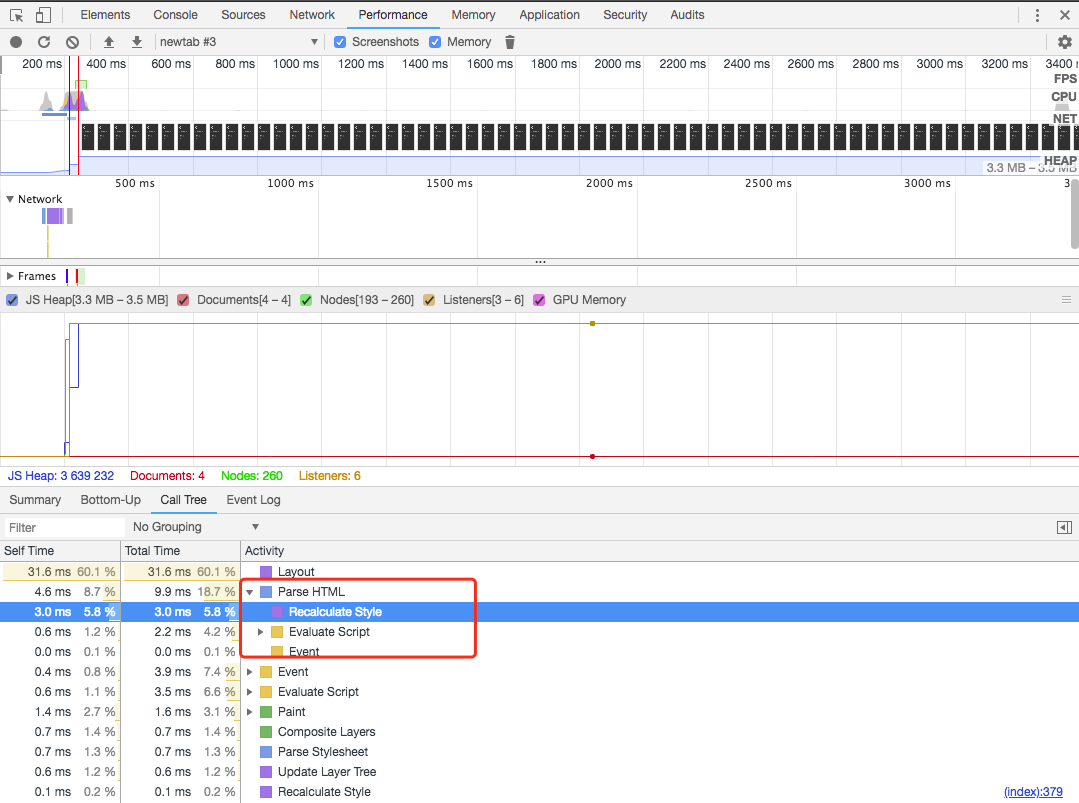Open the memory counters menu icon

1067,300
